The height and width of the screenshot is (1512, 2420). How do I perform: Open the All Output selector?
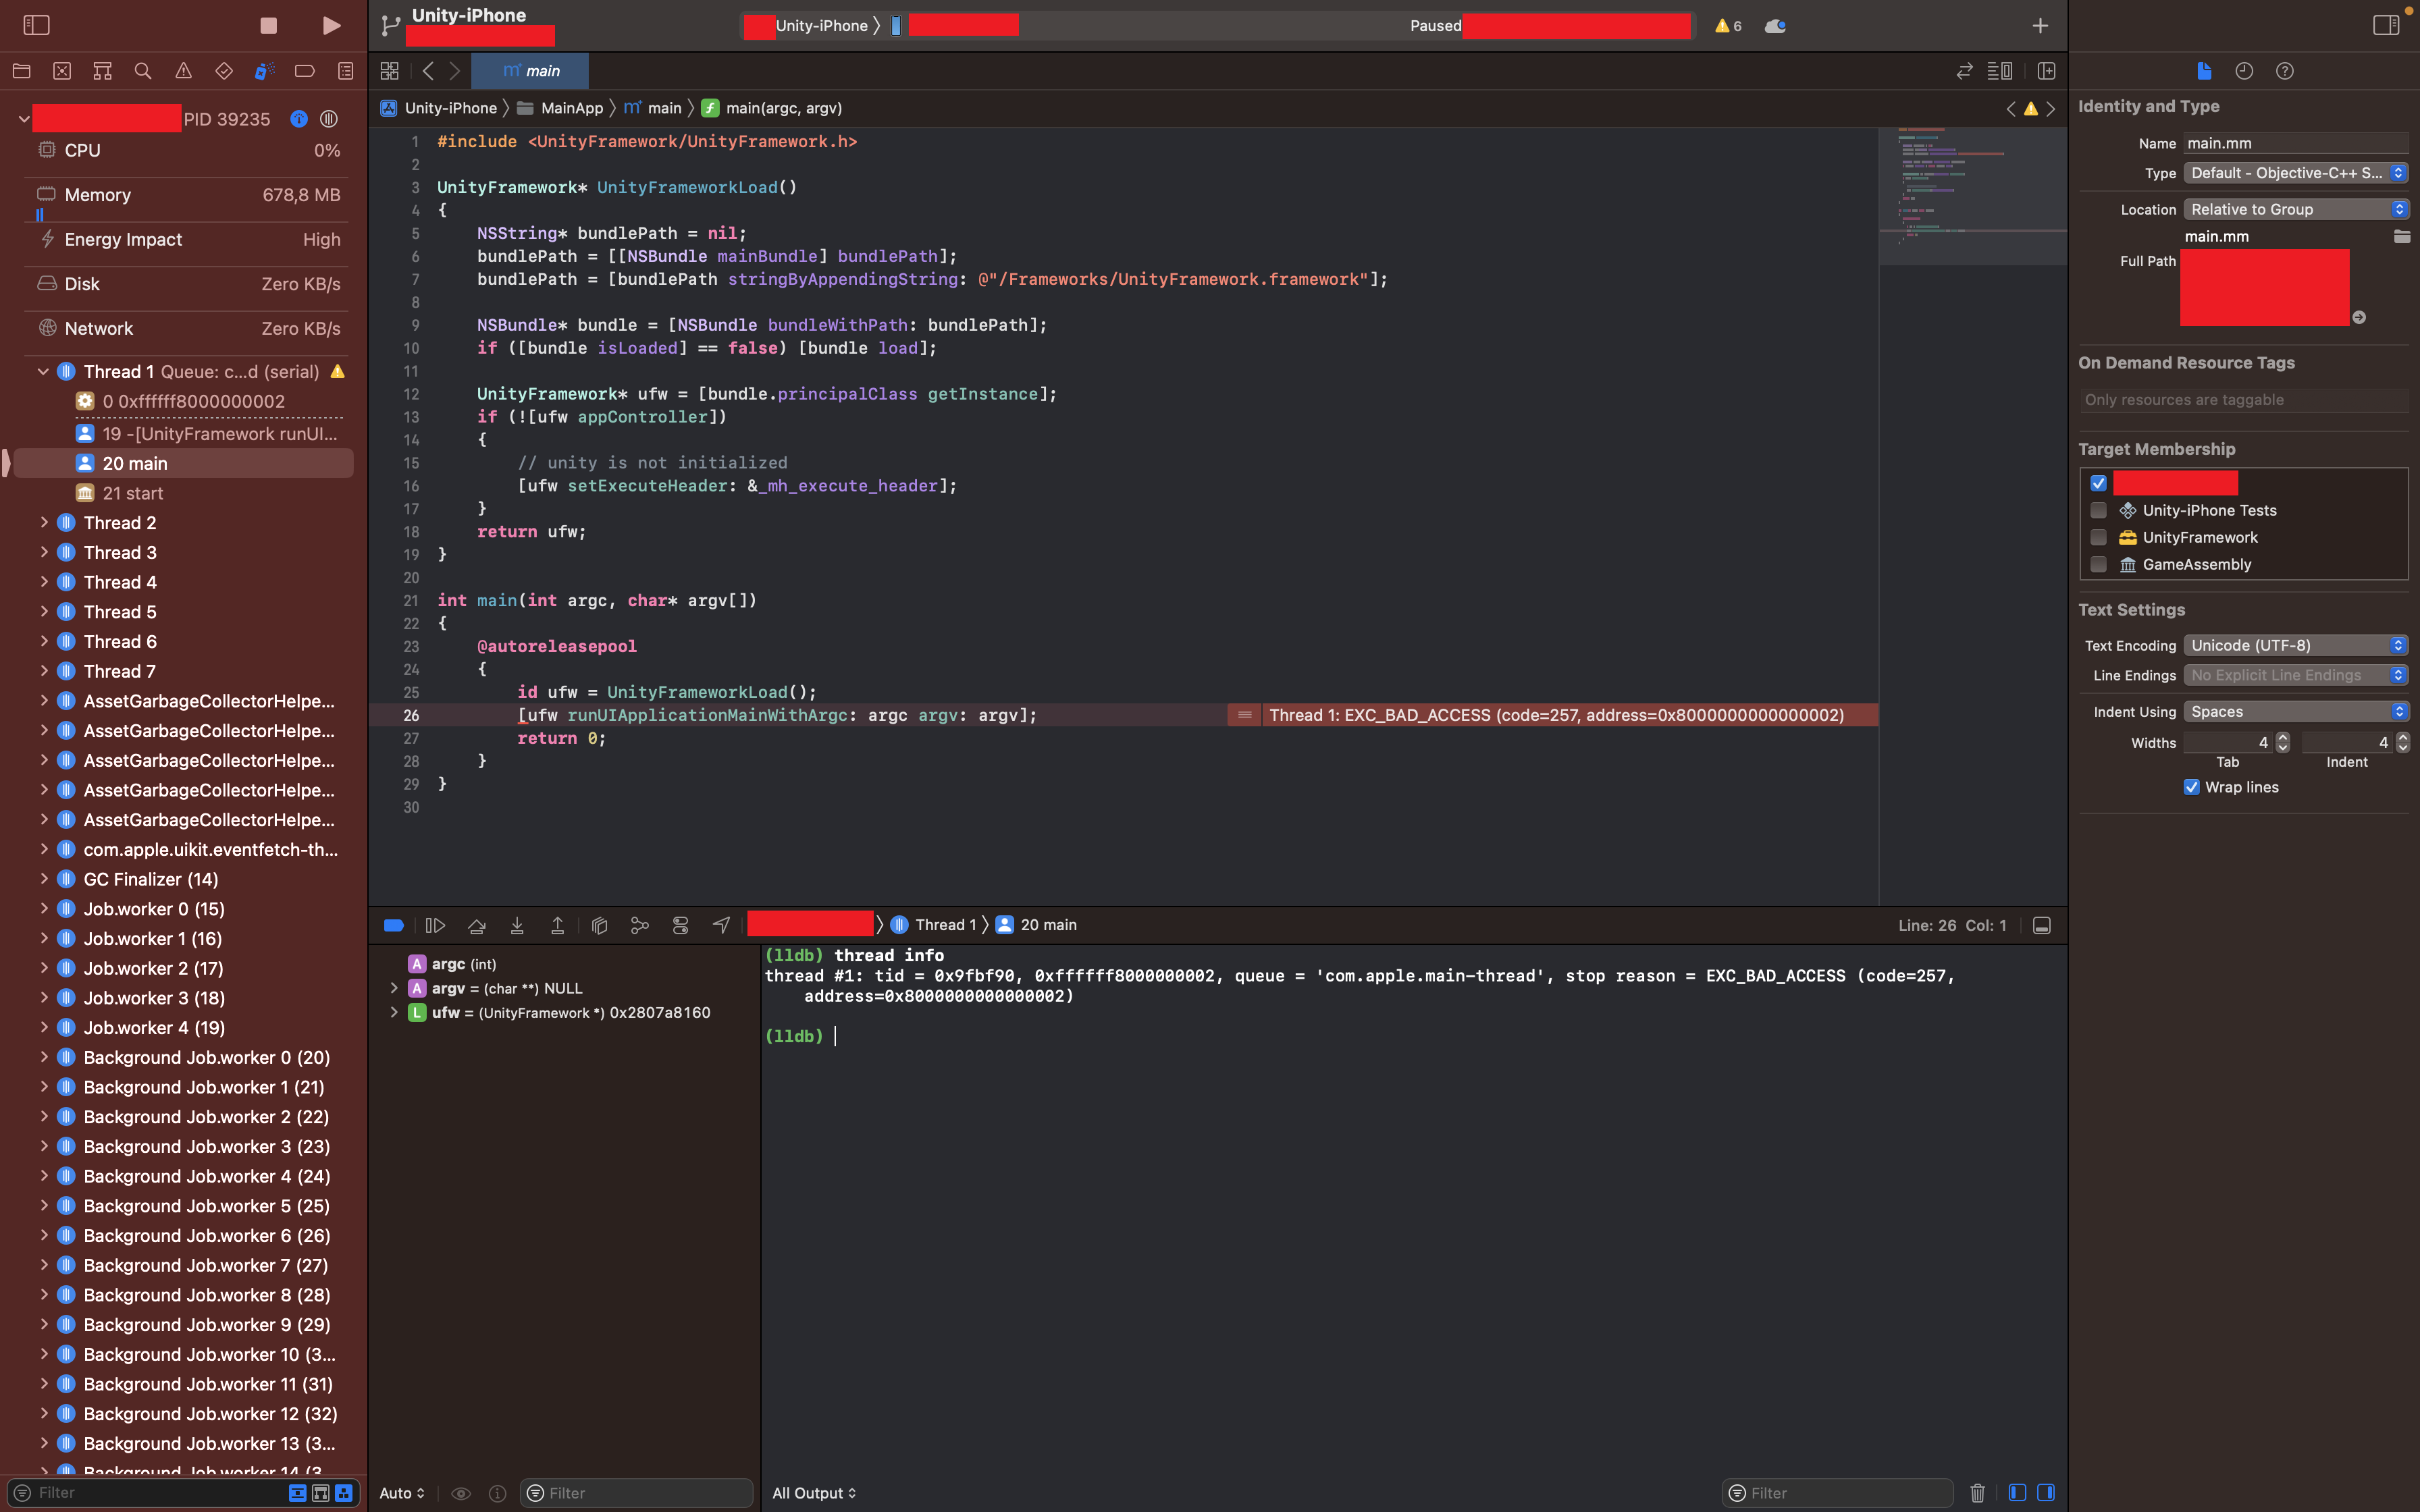(814, 1492)
